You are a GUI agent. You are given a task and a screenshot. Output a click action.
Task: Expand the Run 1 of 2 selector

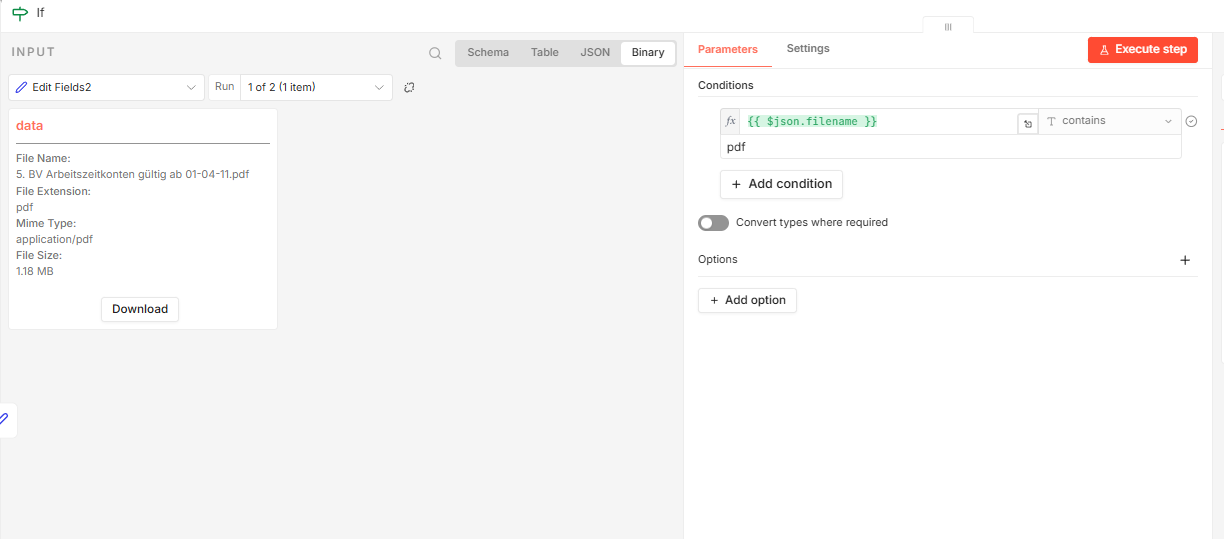click(x=316, y=88)
